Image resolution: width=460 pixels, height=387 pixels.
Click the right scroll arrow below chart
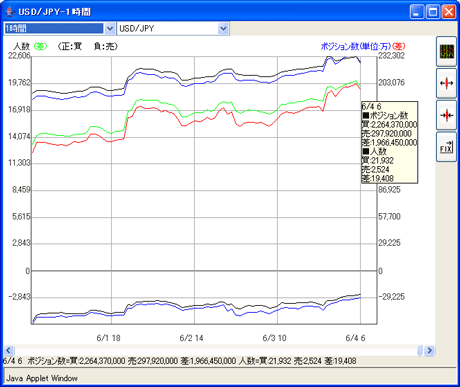click(x=430, y=350)
